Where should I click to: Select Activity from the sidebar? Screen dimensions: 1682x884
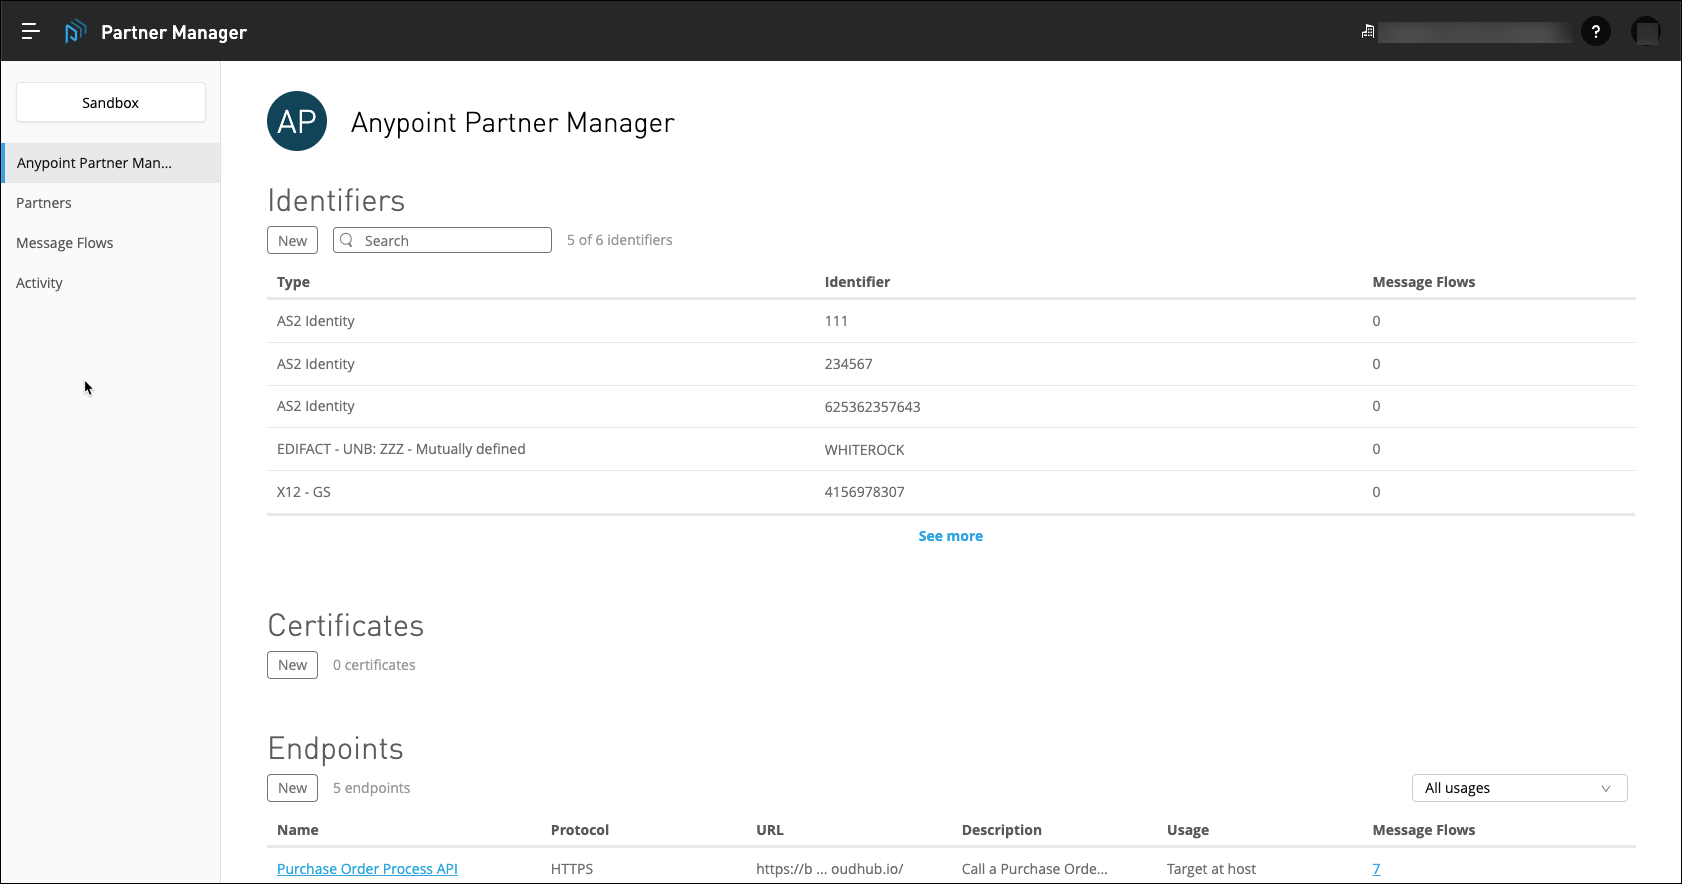tap(40, 283)
